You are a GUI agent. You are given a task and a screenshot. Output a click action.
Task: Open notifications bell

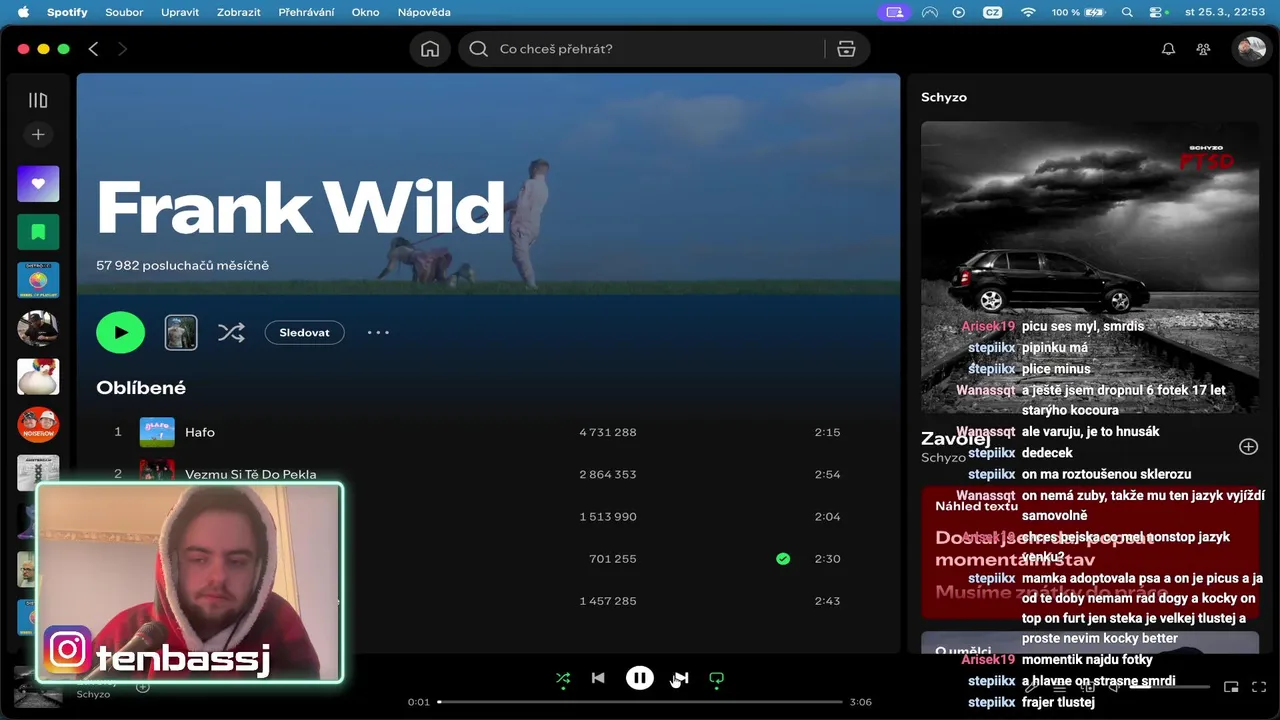point(1168,49)
